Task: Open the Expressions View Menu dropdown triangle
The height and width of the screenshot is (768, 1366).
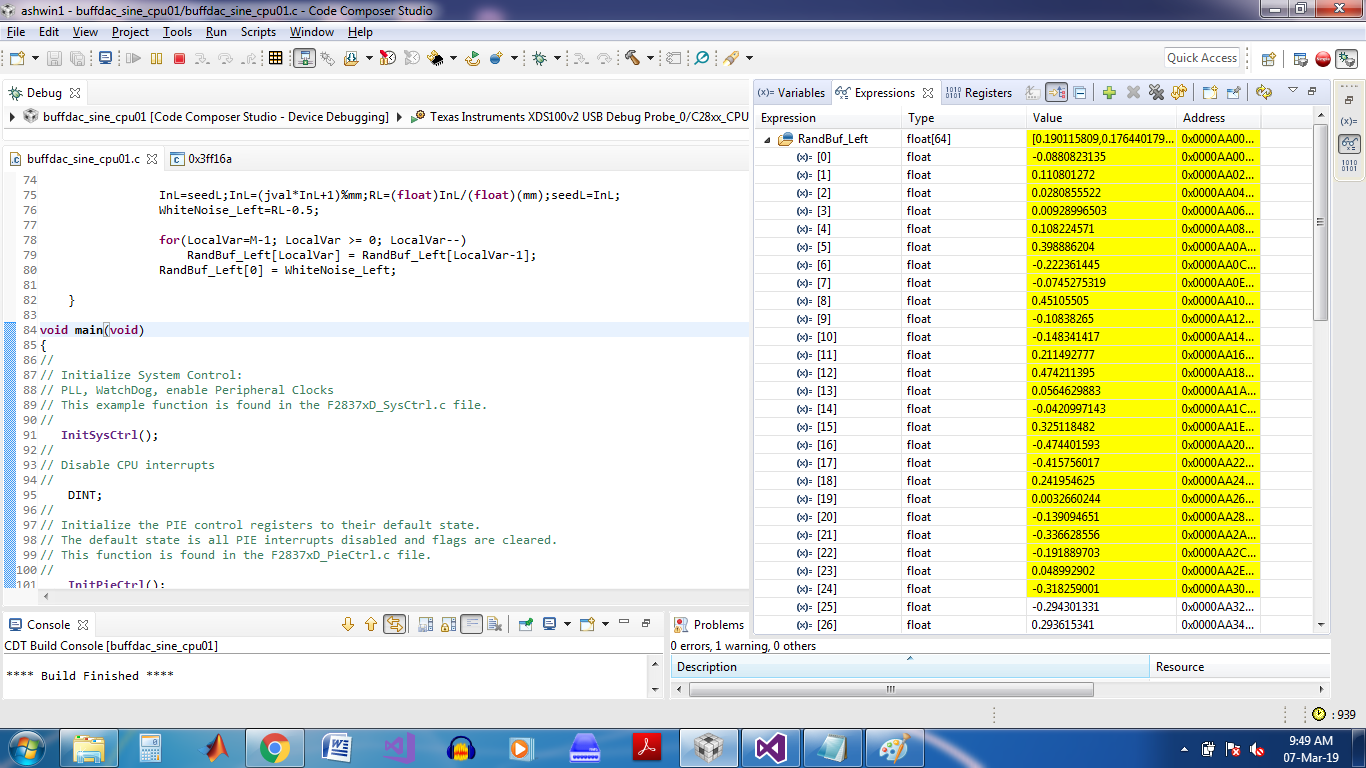Action: pos(1292,92)
